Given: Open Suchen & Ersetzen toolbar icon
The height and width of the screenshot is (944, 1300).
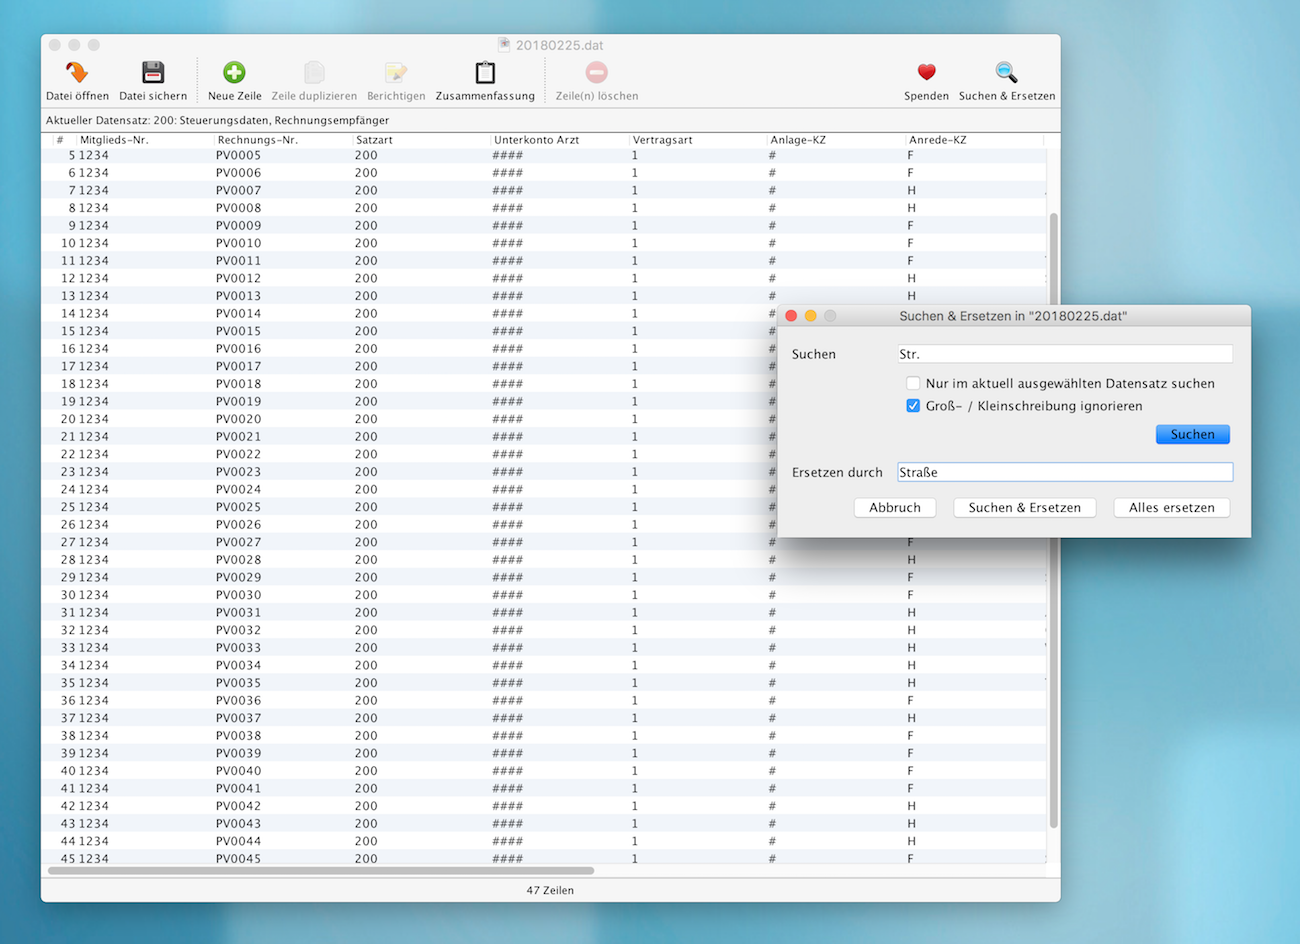Looking at the screenshot, I should point(1006,73).
